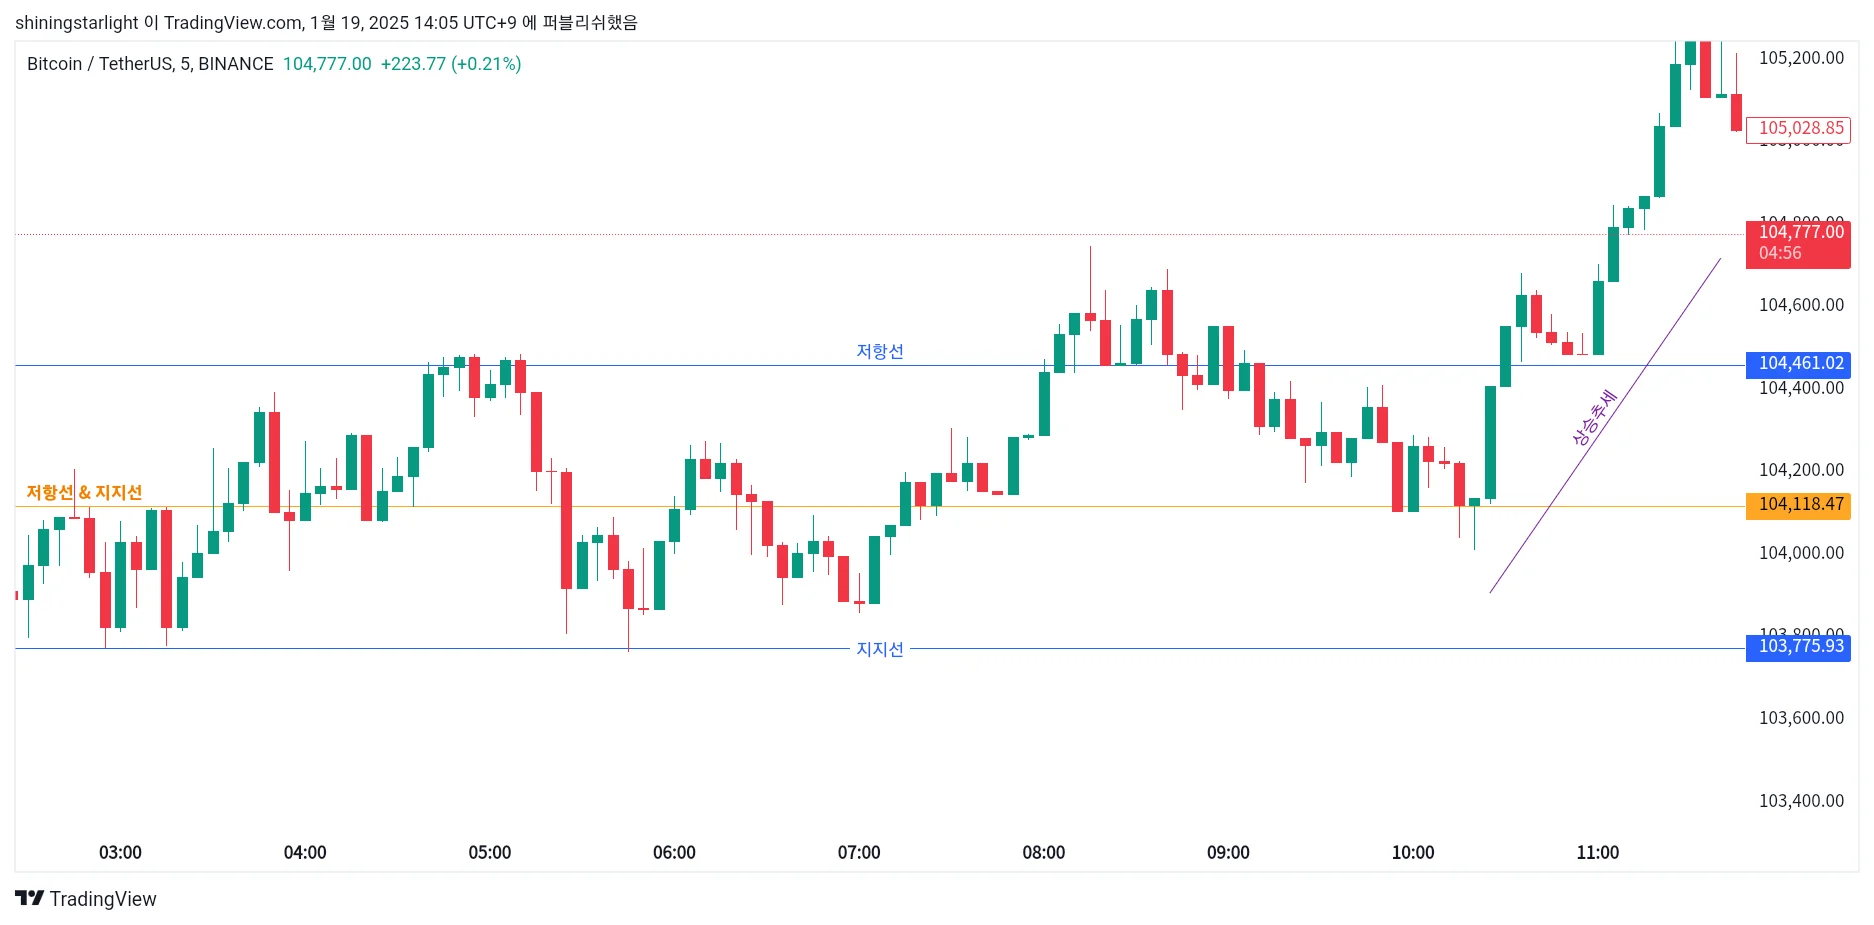
Task: Click the TradingView logo icon
Action: click(x=30, y=898)
